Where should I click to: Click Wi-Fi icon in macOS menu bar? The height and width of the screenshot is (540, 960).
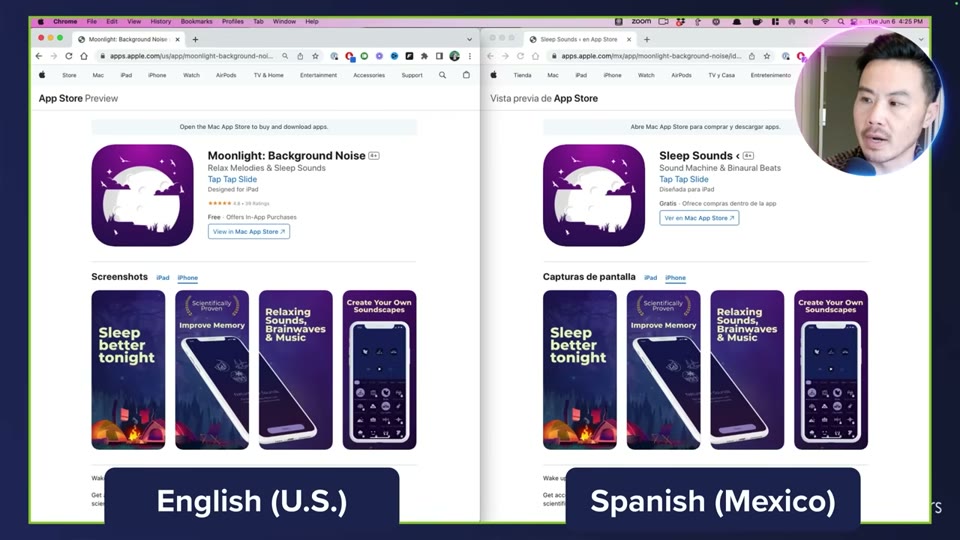pos(825,21)
